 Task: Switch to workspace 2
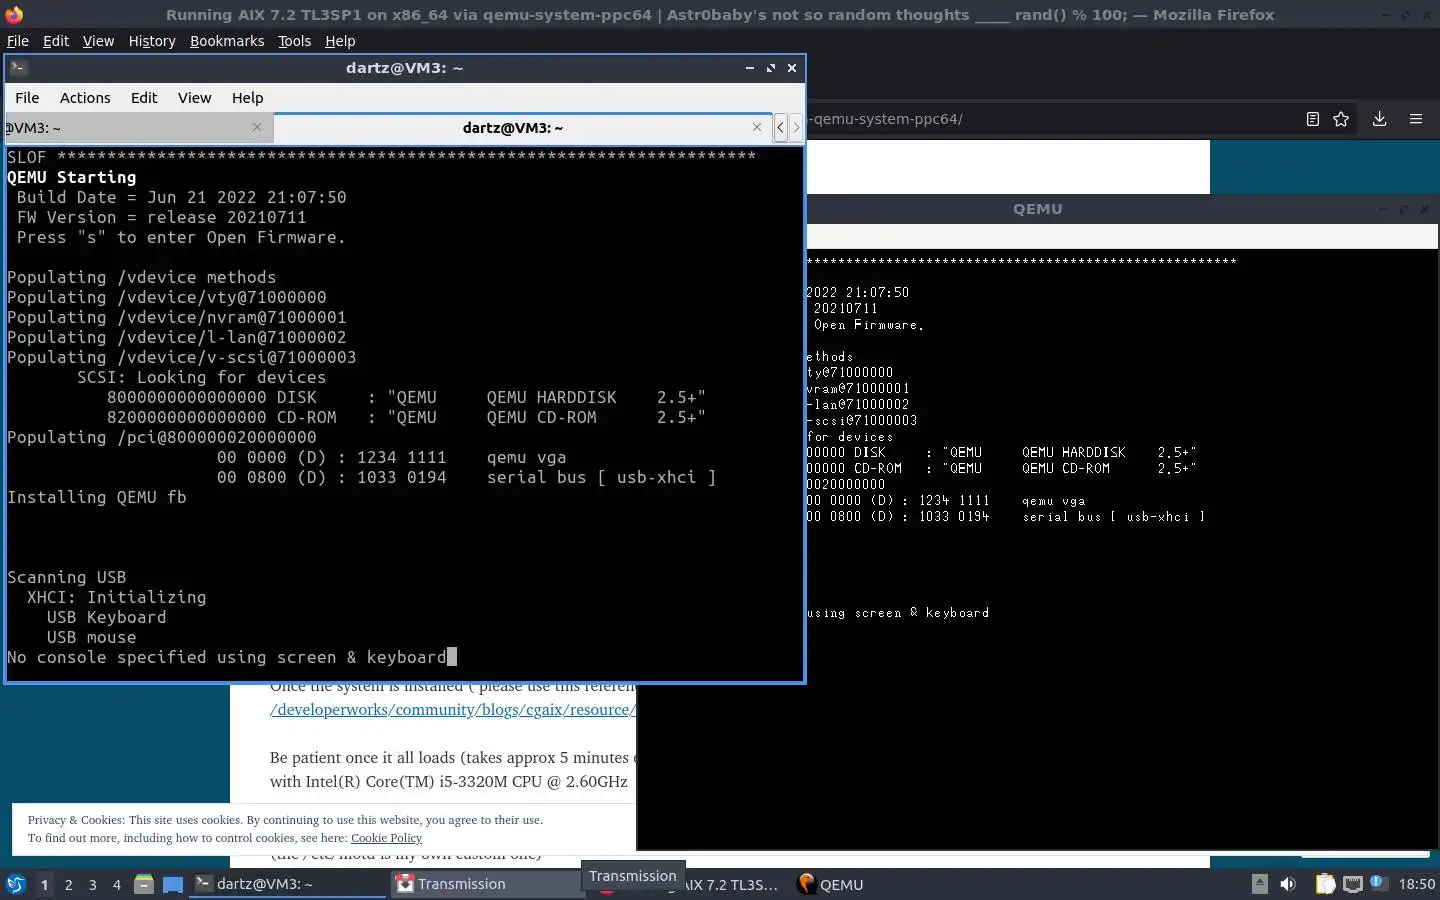point(68,884)
